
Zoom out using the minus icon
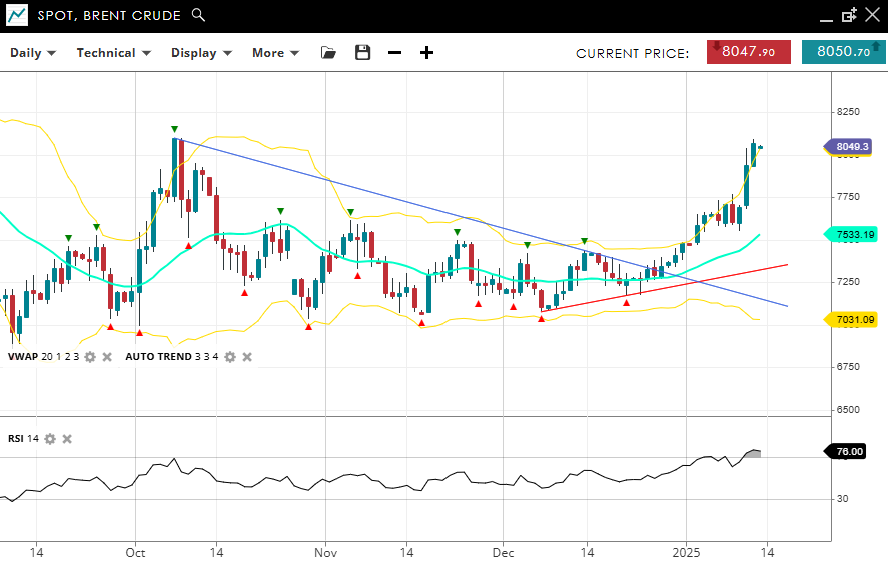[394, 53]
